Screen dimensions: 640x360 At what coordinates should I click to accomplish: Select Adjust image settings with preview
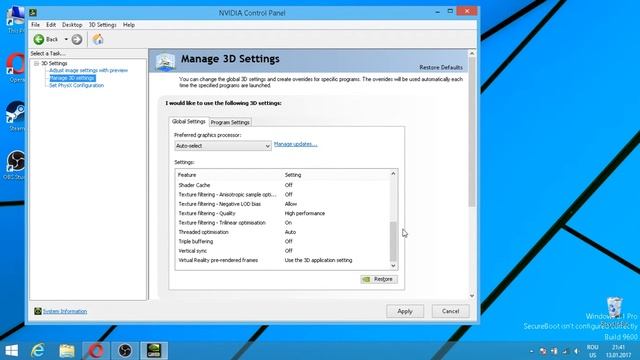pyautogui.click(x=88, y=70)
